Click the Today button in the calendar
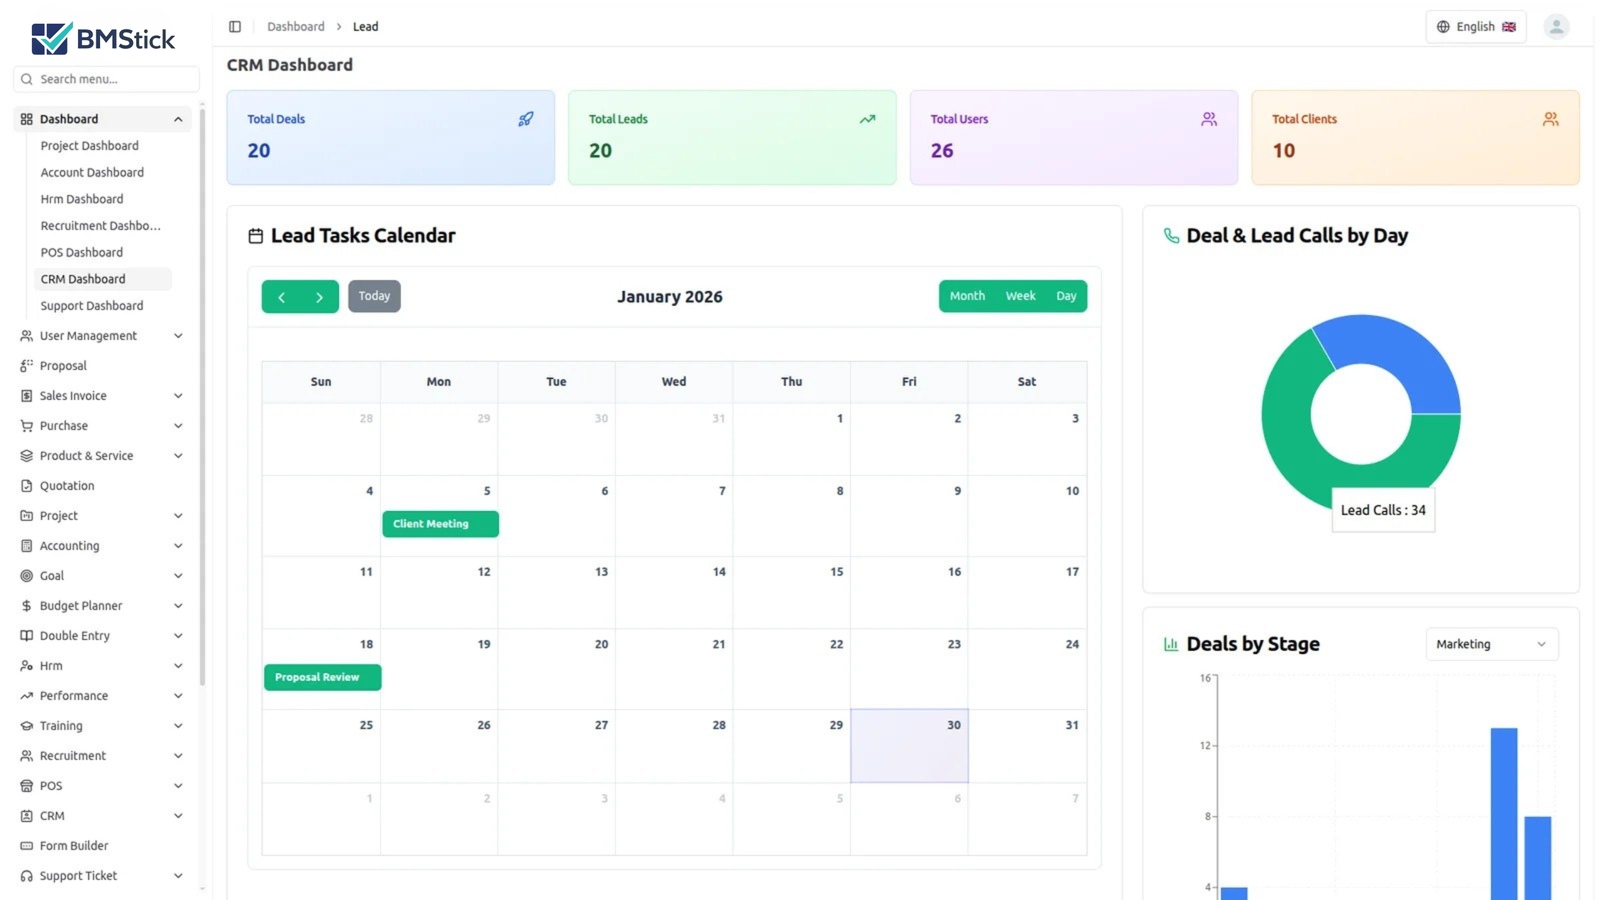 (374, 296)
